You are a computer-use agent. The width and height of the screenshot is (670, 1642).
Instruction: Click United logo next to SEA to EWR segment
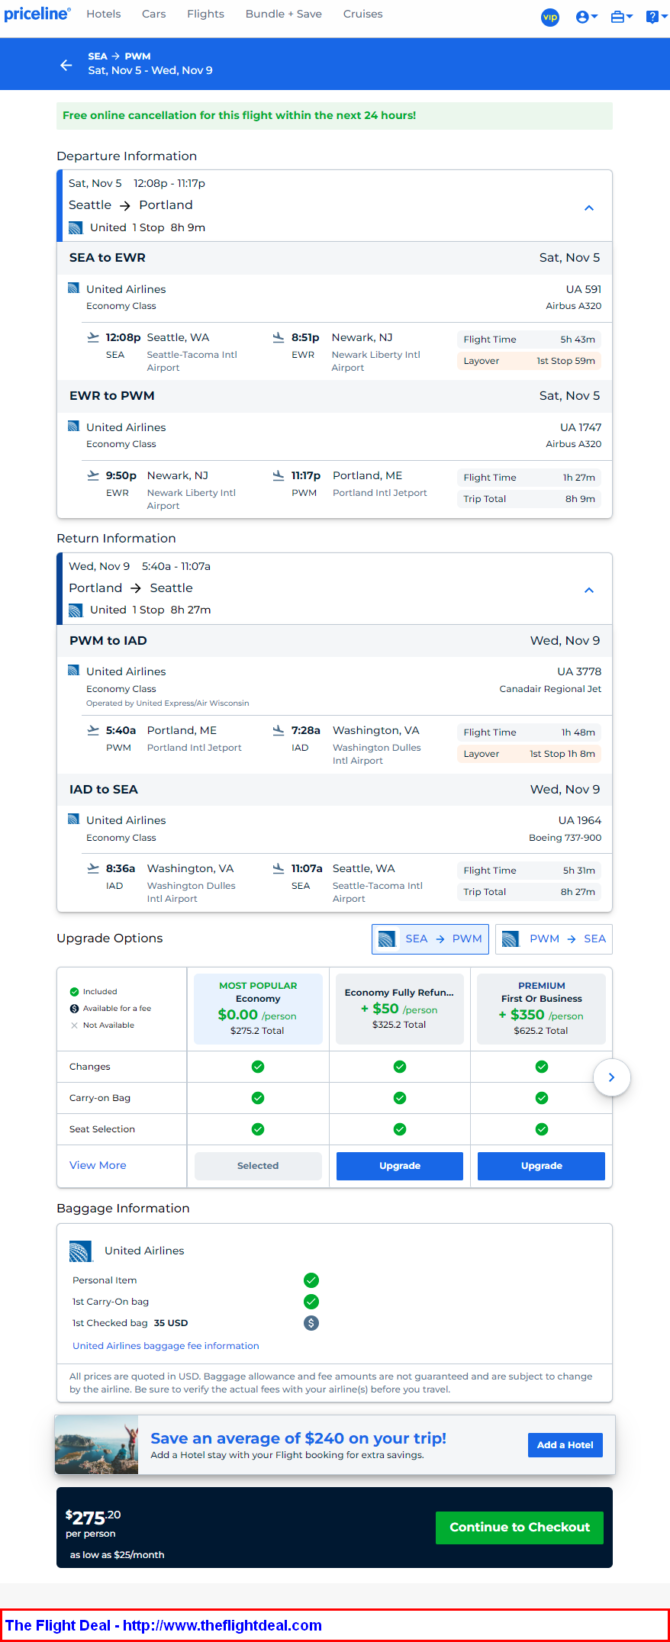(73, 288)
